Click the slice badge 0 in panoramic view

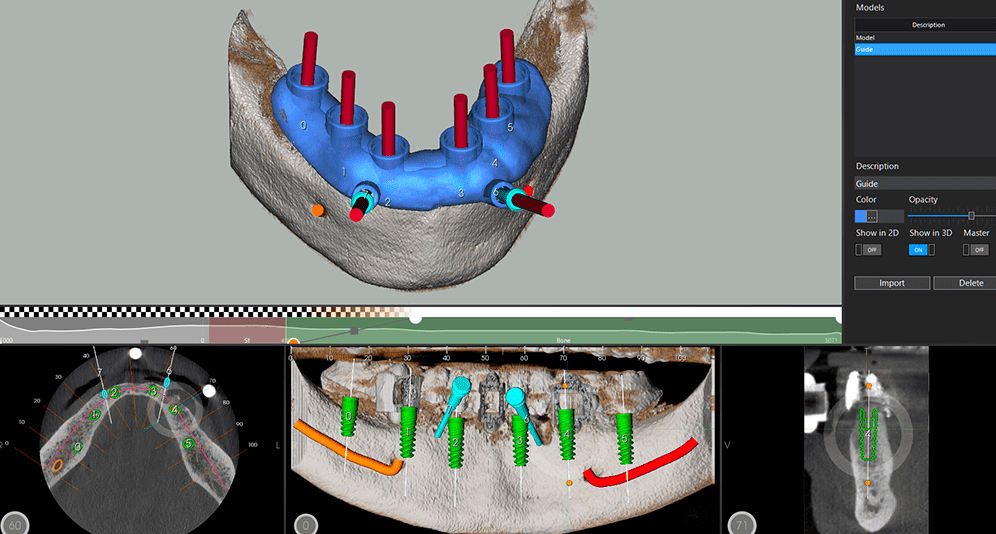304,523
